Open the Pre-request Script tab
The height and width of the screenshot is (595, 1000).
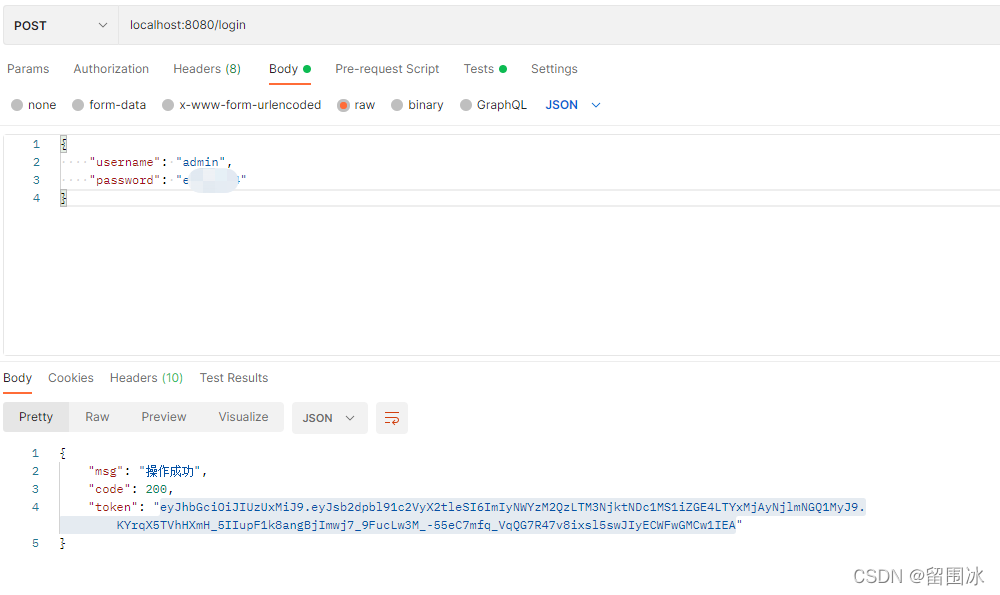(387, 69)
